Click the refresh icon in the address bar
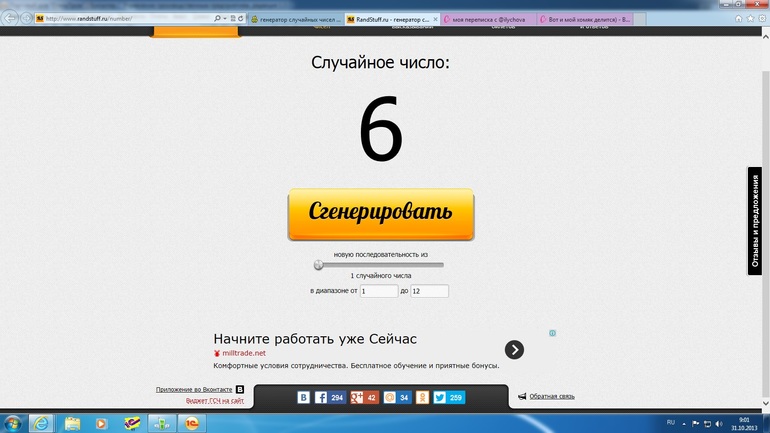This screenshot has height=433, width=770. 241,19
